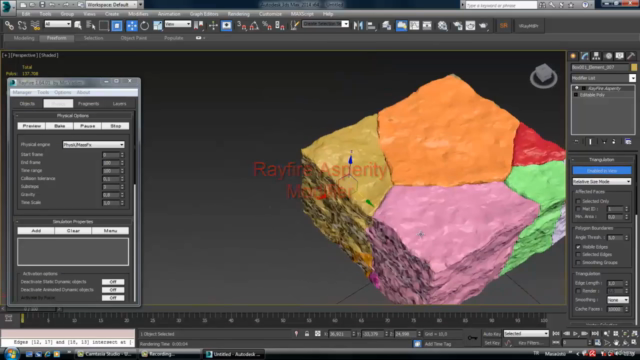
Task: Click the Enabled in View button
Action: [602, 171]
